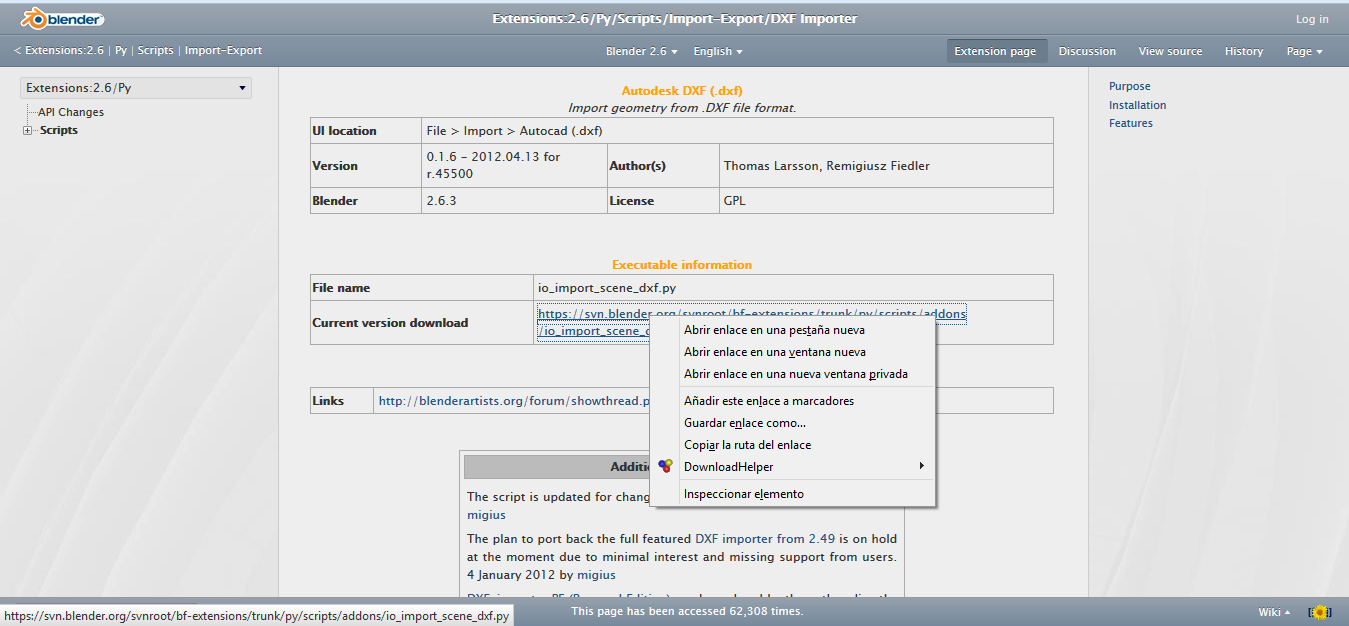1349x626 pixels.
Task: Click the Import-Export breadcrumb link
Action: (223, 51)
